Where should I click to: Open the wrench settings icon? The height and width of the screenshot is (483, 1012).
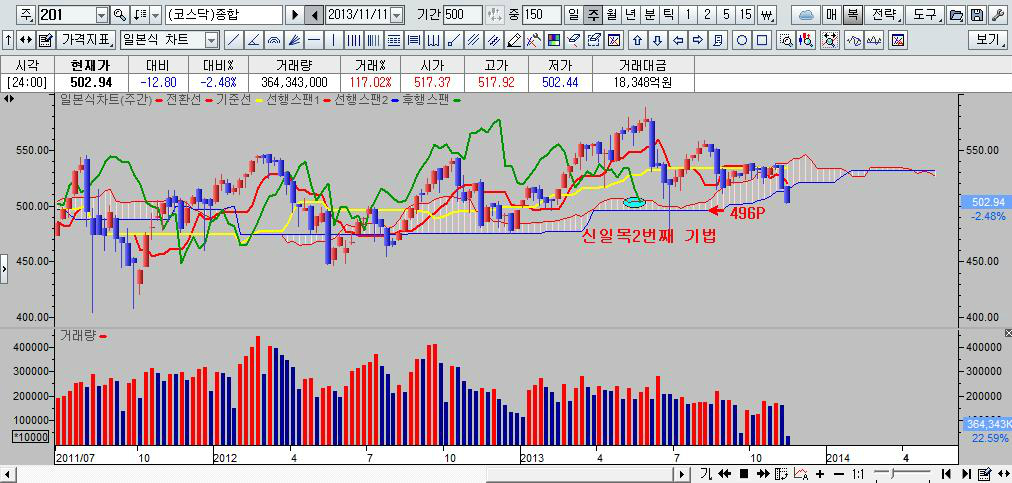click(x=996, y=15)
